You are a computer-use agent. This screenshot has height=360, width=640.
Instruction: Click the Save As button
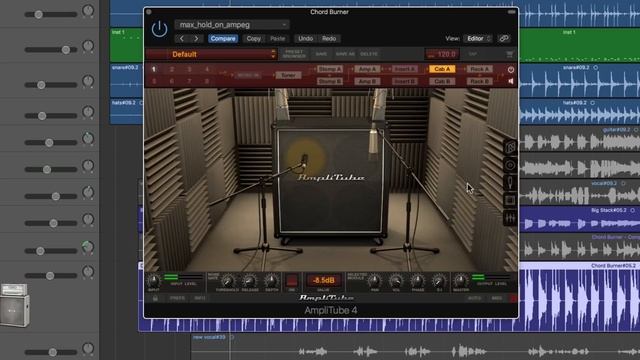(x=345, y=54)
